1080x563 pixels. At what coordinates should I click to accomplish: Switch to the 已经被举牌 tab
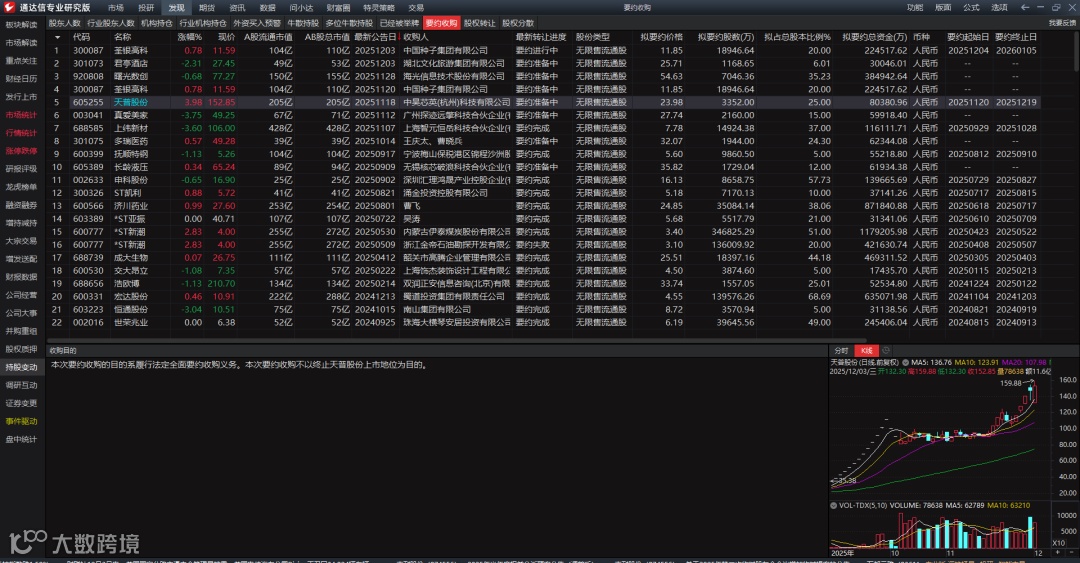click(x=399, y=23)
